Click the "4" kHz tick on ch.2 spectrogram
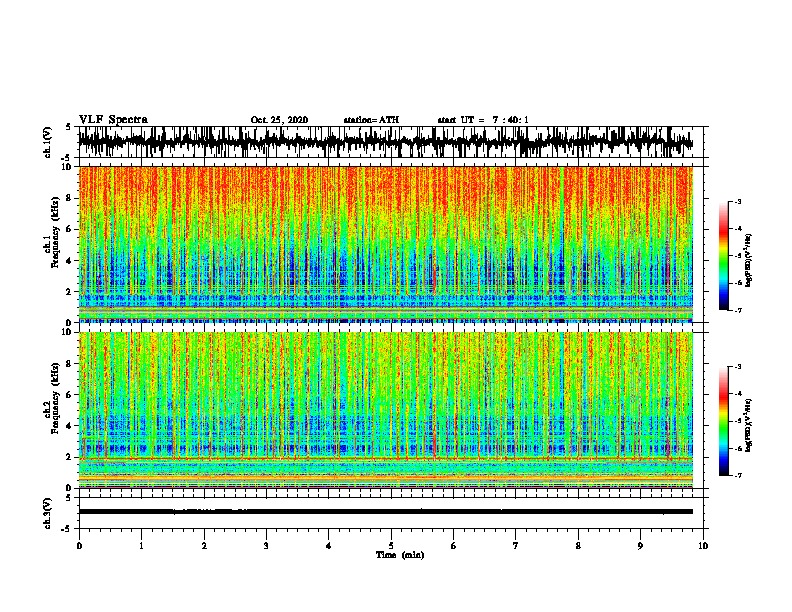This screenshot has width=792, height=612. click(x=69, y=426)
